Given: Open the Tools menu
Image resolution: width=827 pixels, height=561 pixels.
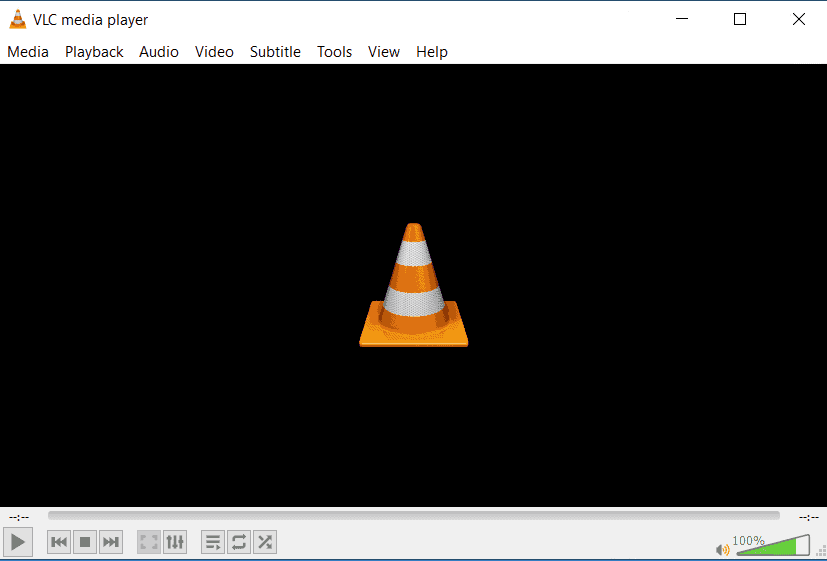Looking at the screenshot, I should pos(334,52).
